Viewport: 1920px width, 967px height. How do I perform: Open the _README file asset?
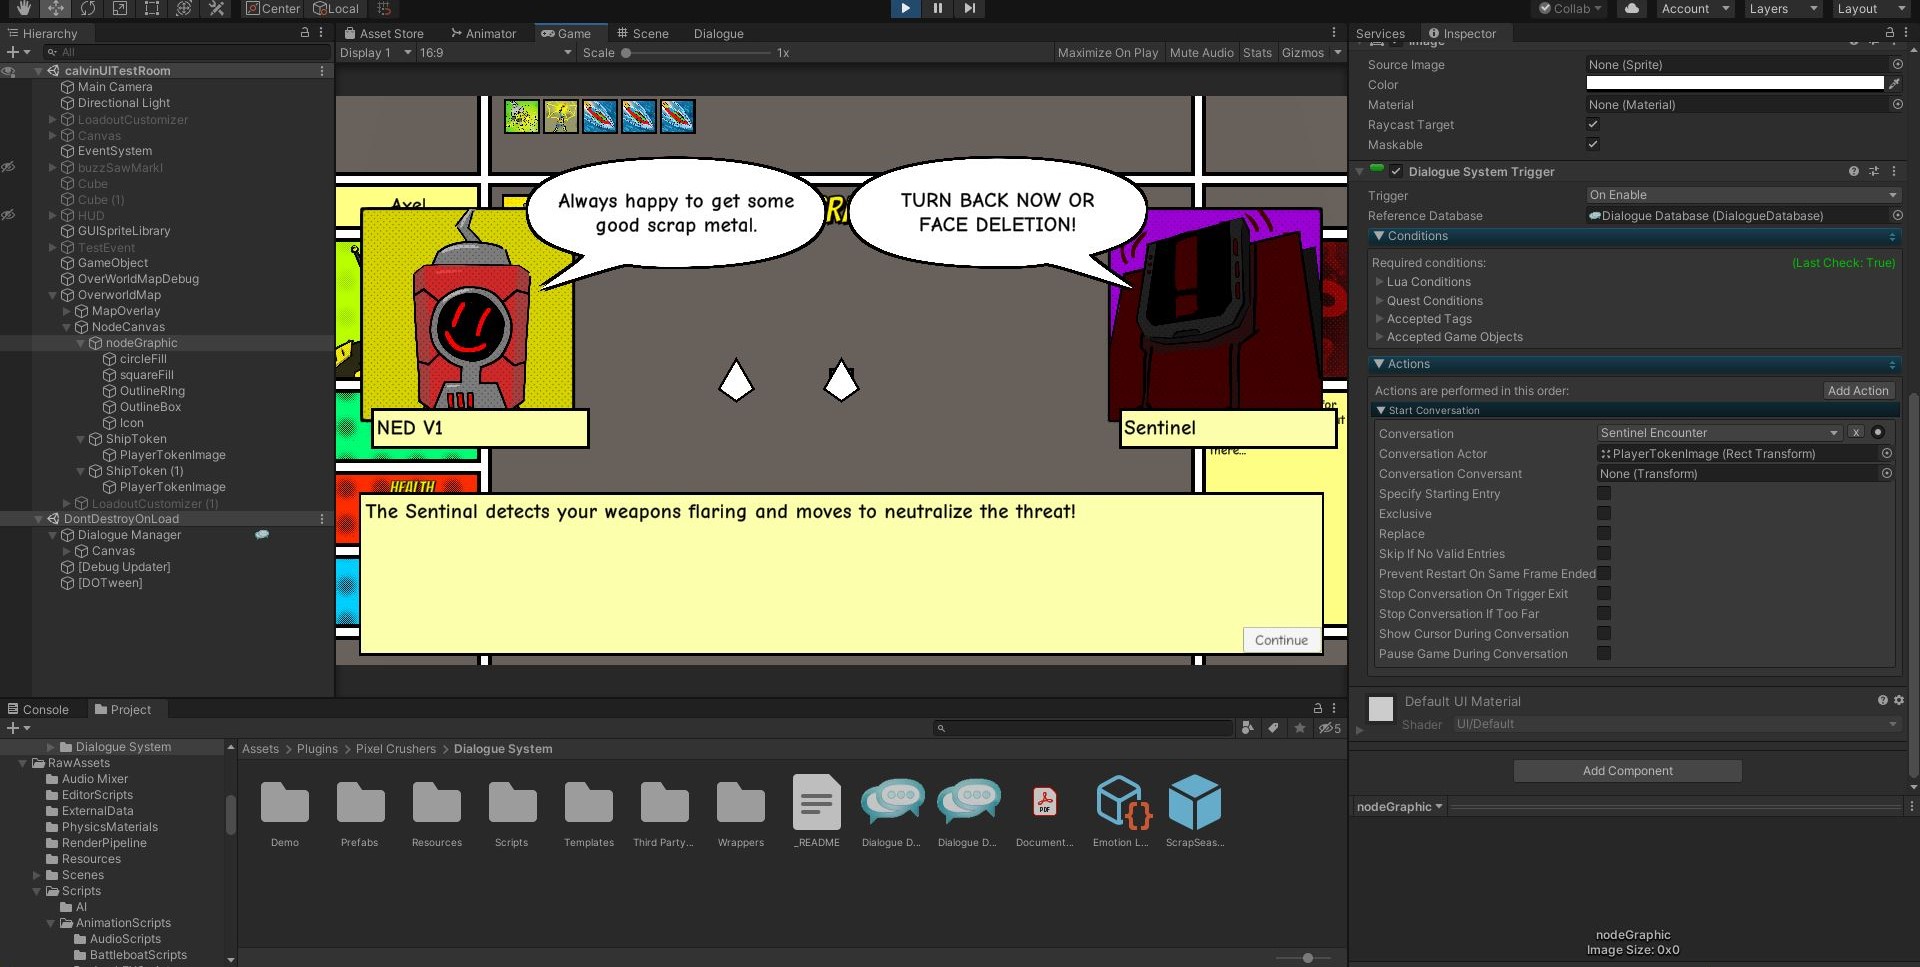[x=817, y=811]
